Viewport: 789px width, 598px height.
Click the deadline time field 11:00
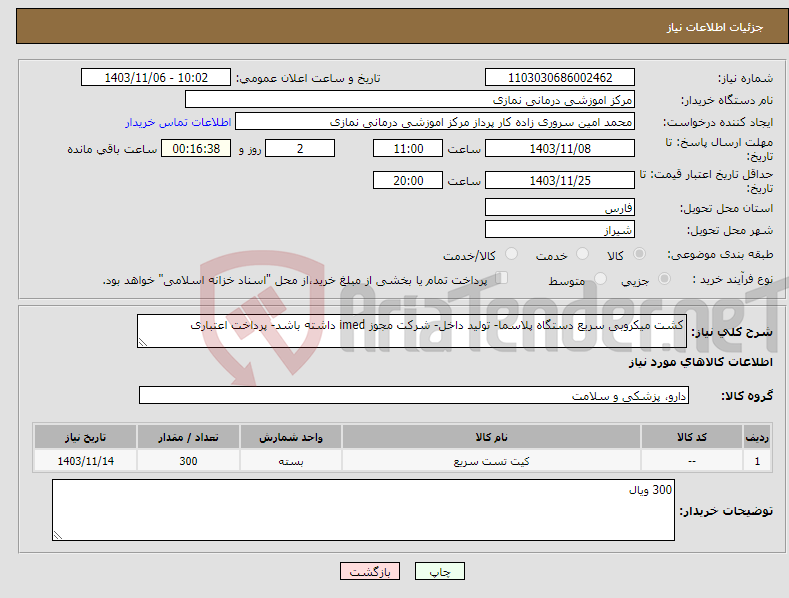(x=408, y=148)
